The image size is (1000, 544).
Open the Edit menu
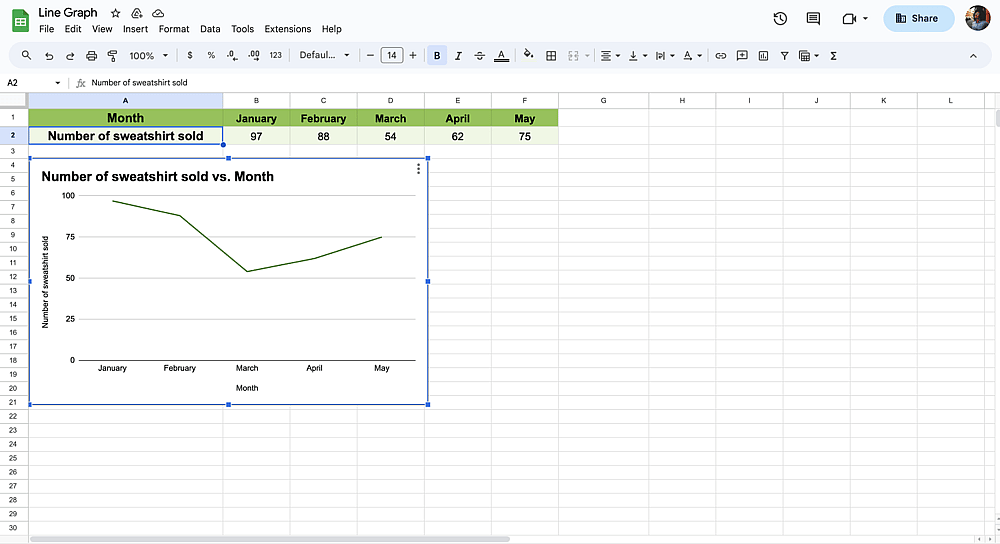tap(73, 29)
